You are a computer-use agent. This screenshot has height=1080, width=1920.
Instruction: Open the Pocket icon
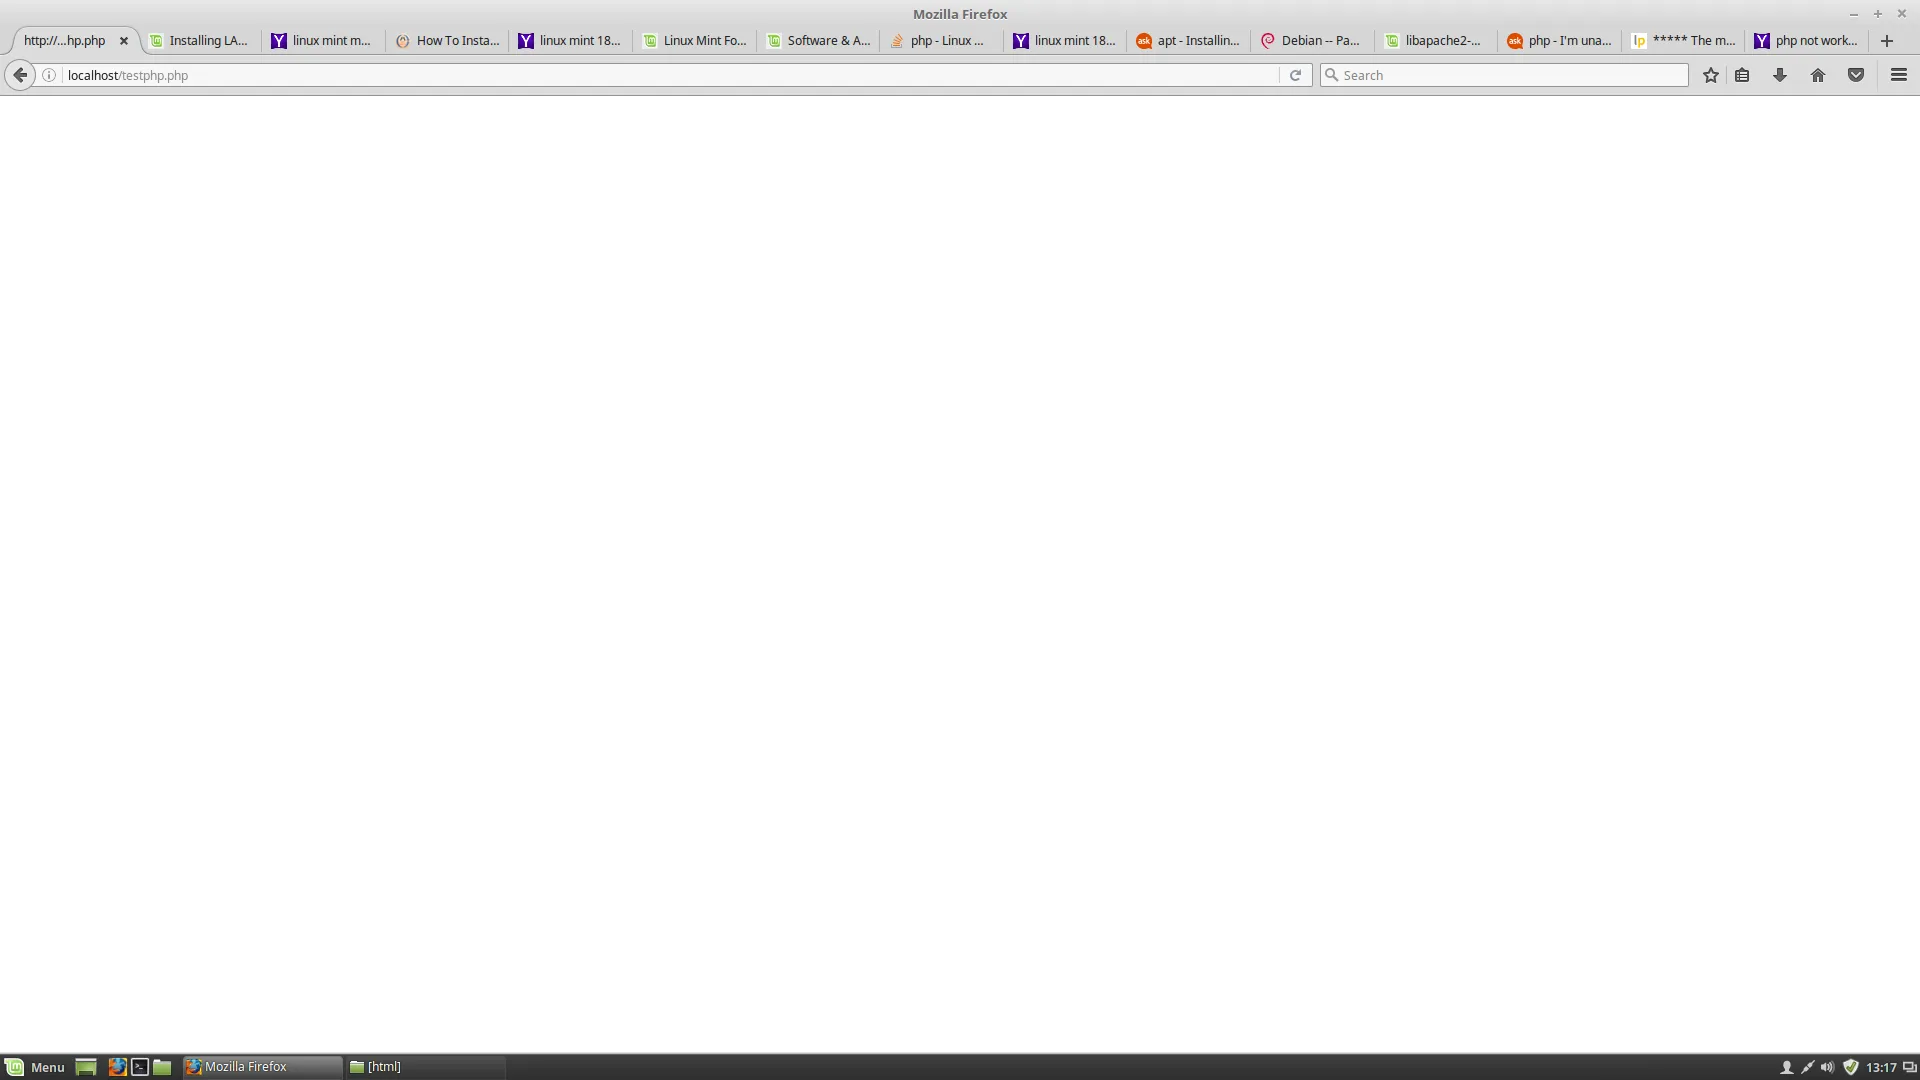coord(1856,75)
